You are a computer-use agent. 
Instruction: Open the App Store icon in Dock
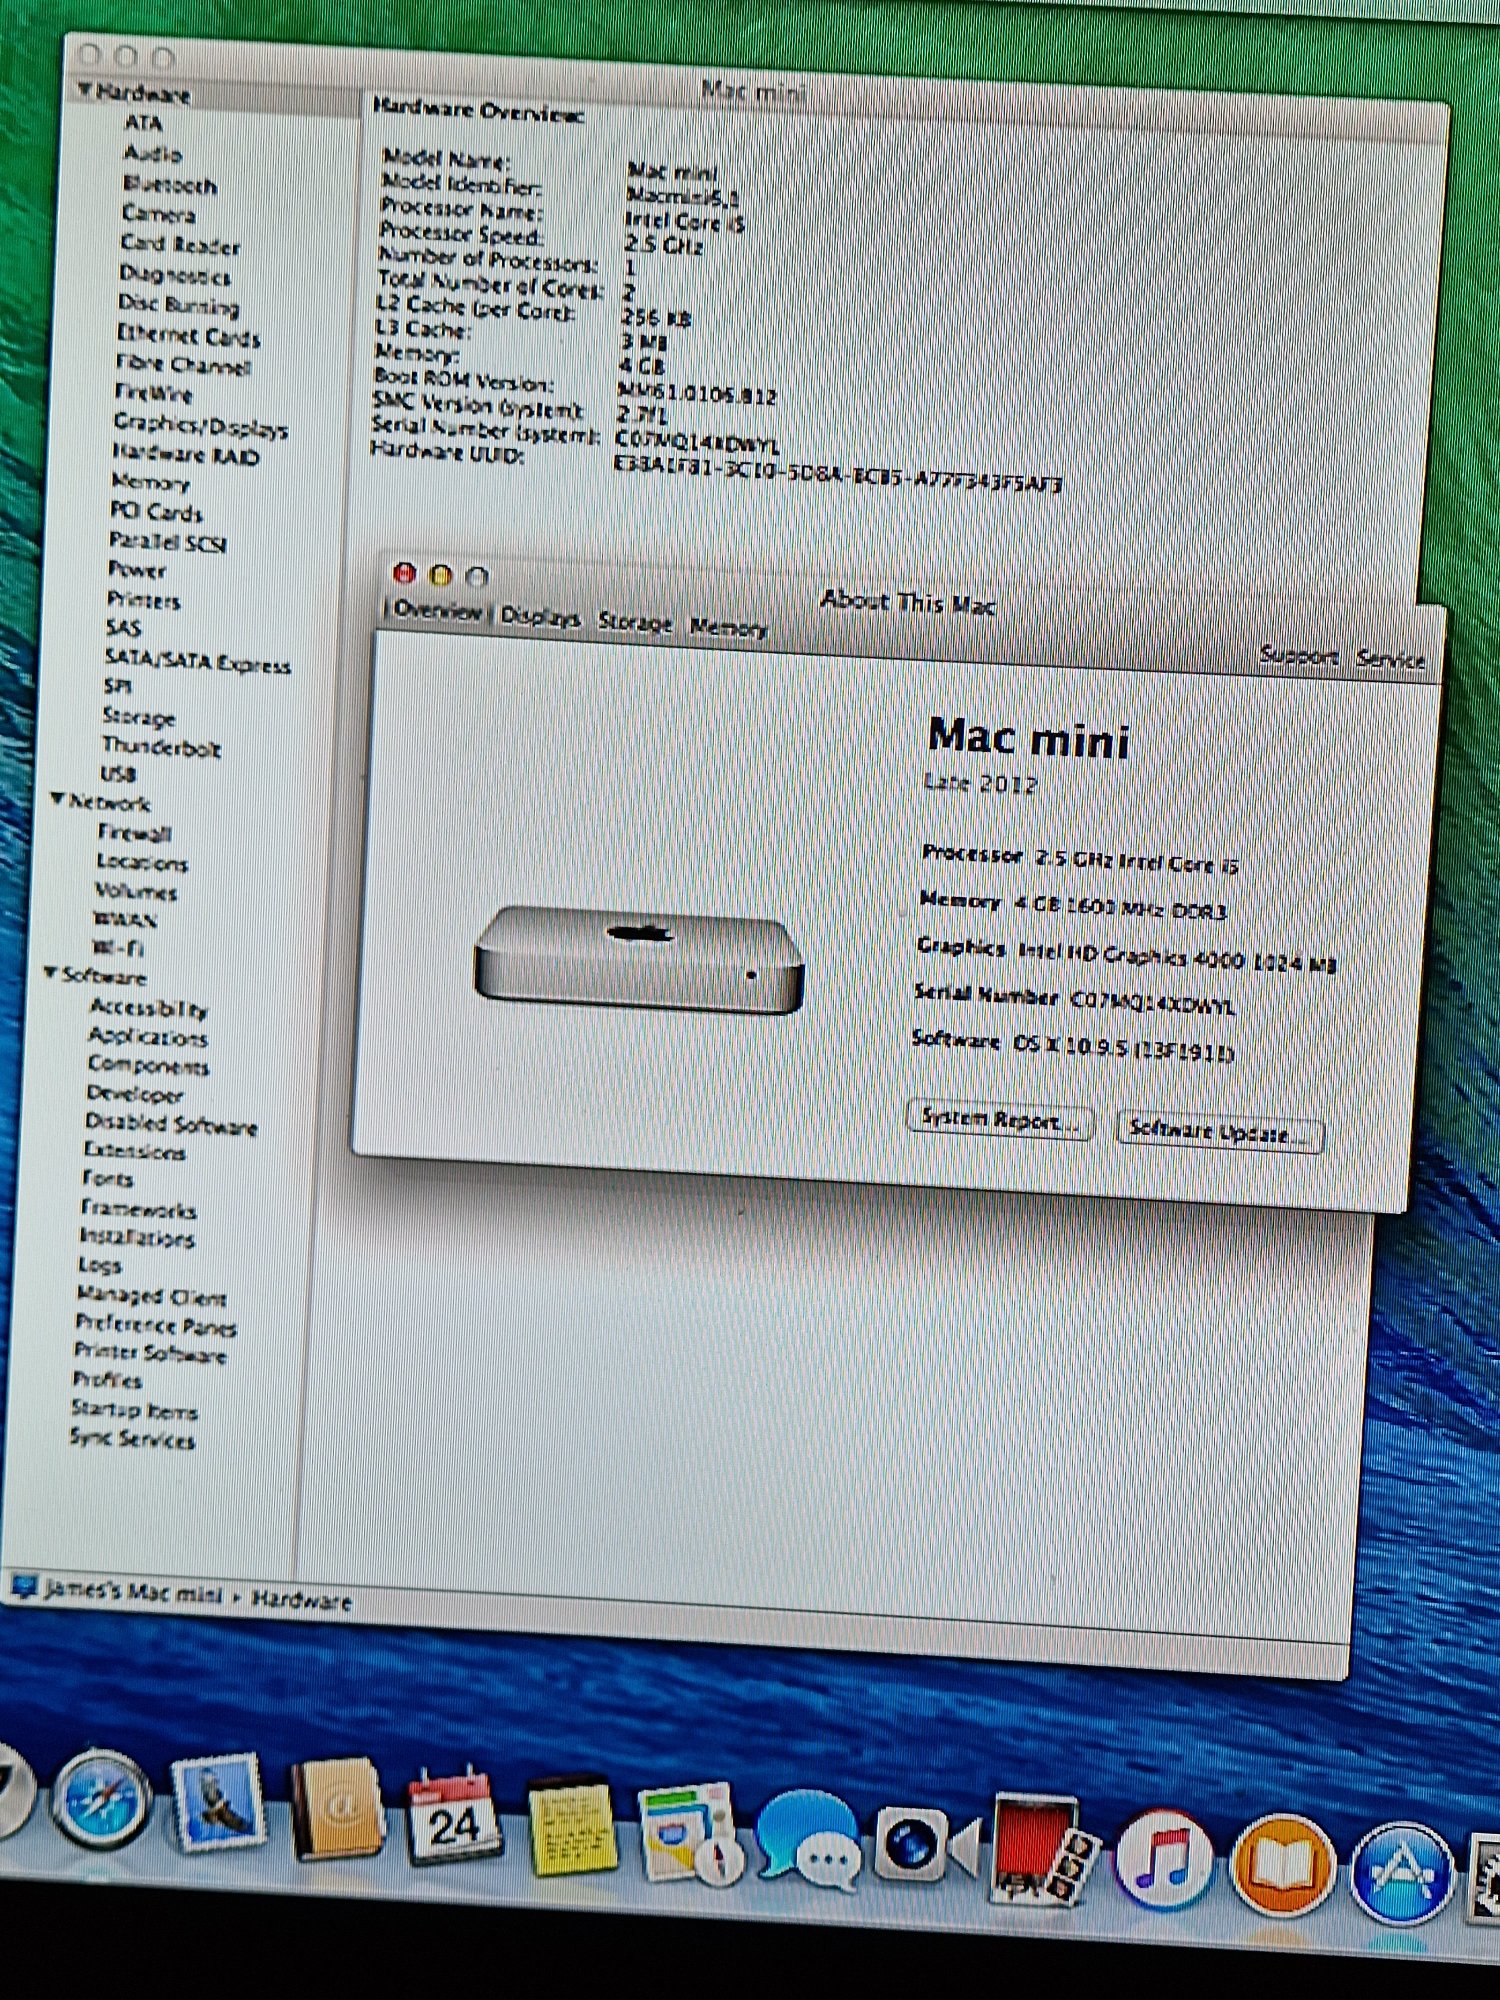(x=1402, y=1872)
